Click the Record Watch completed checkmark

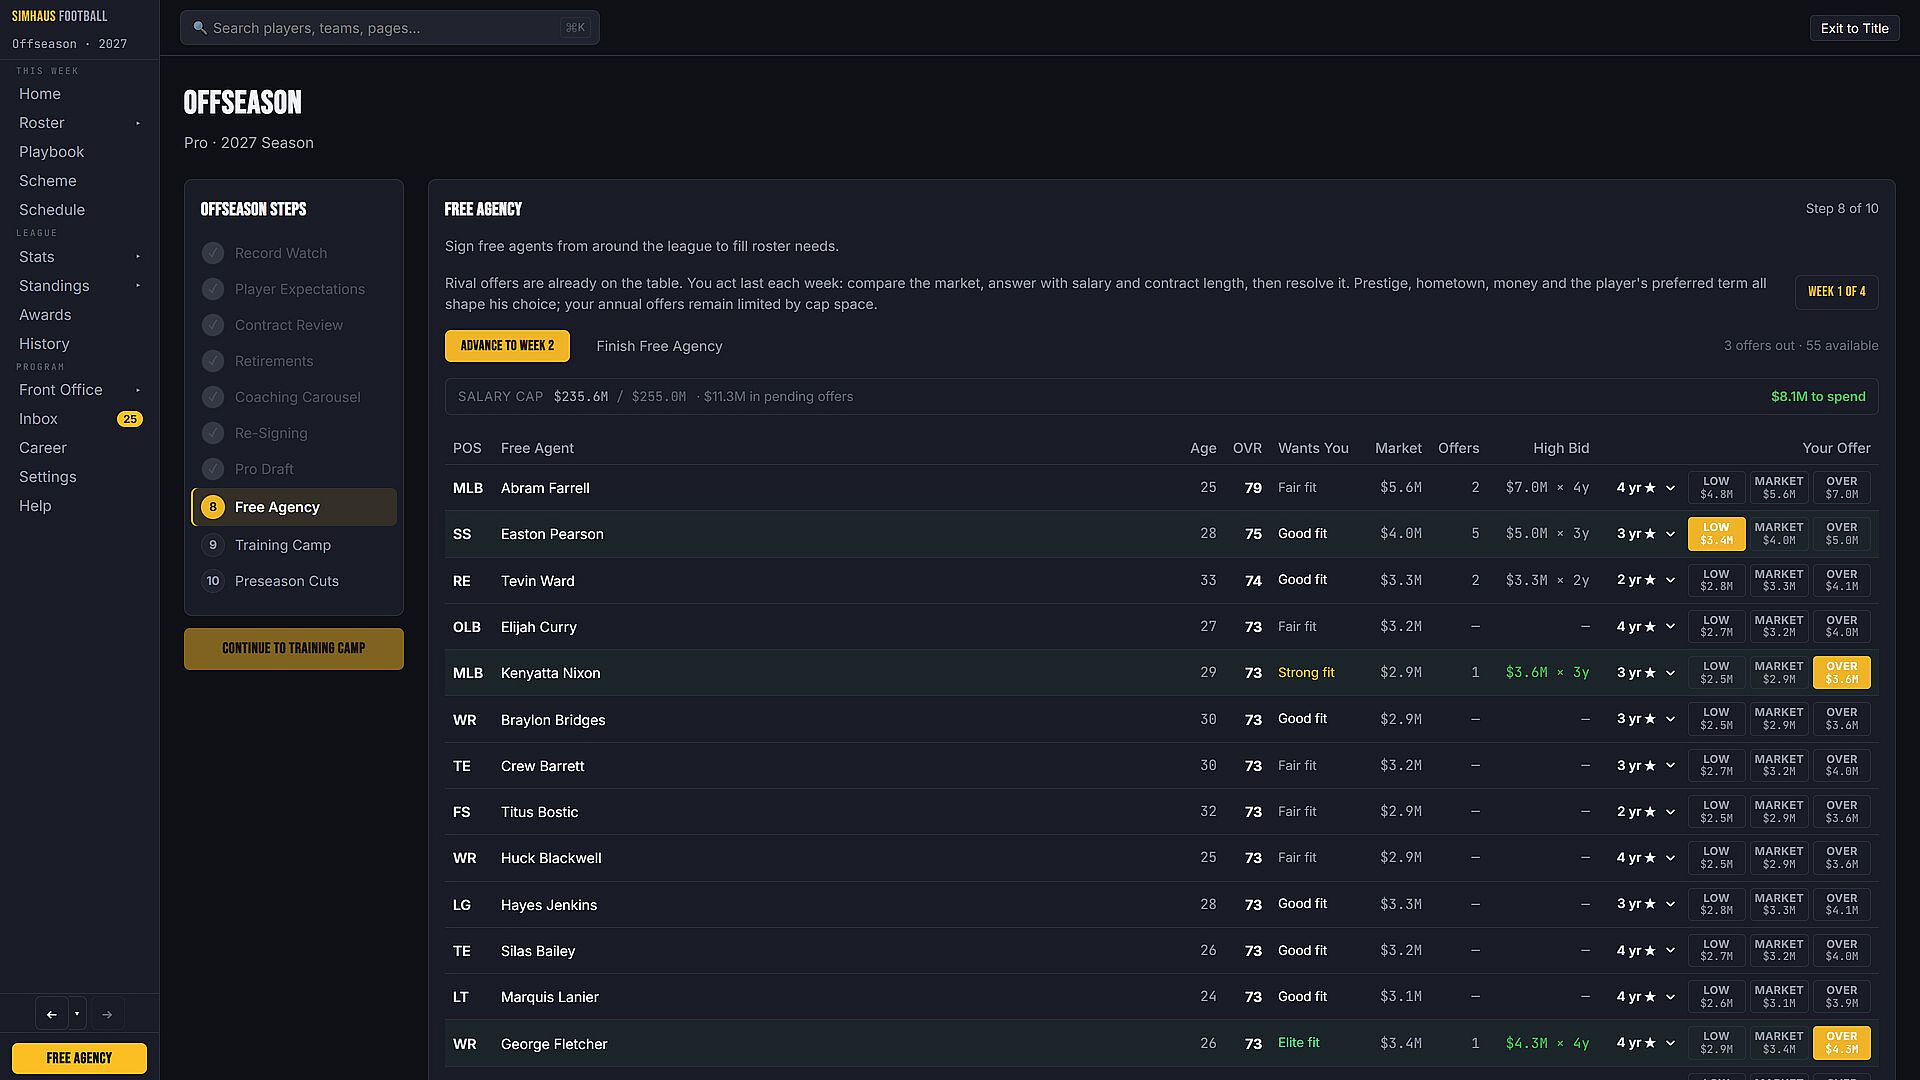pyautogui.click(x=213, y=253)
